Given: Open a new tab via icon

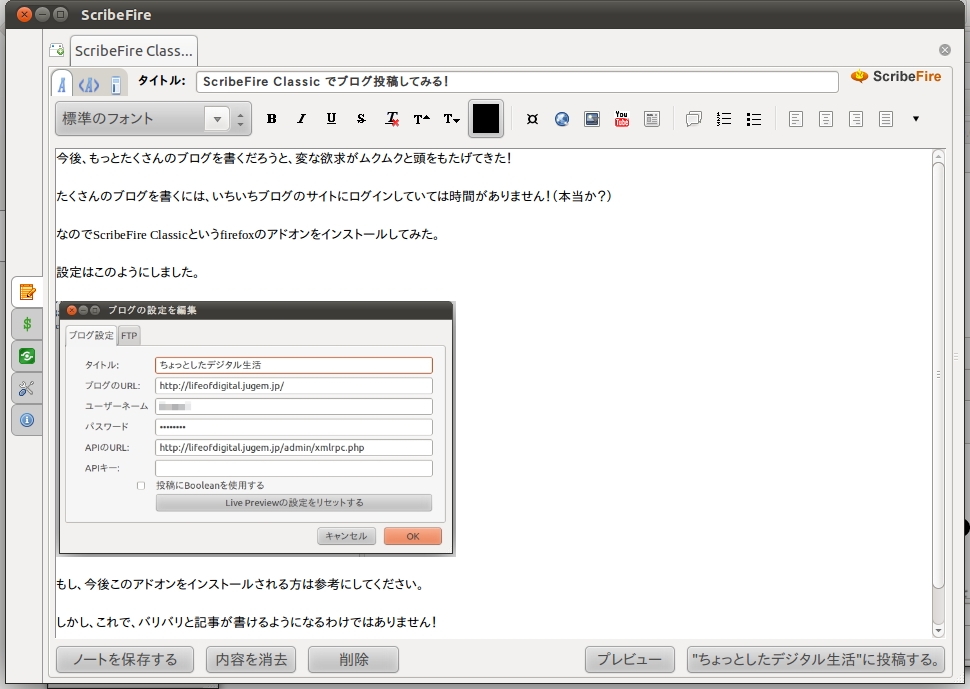Looking at the screenshot, I should click(x=58, y=50).
